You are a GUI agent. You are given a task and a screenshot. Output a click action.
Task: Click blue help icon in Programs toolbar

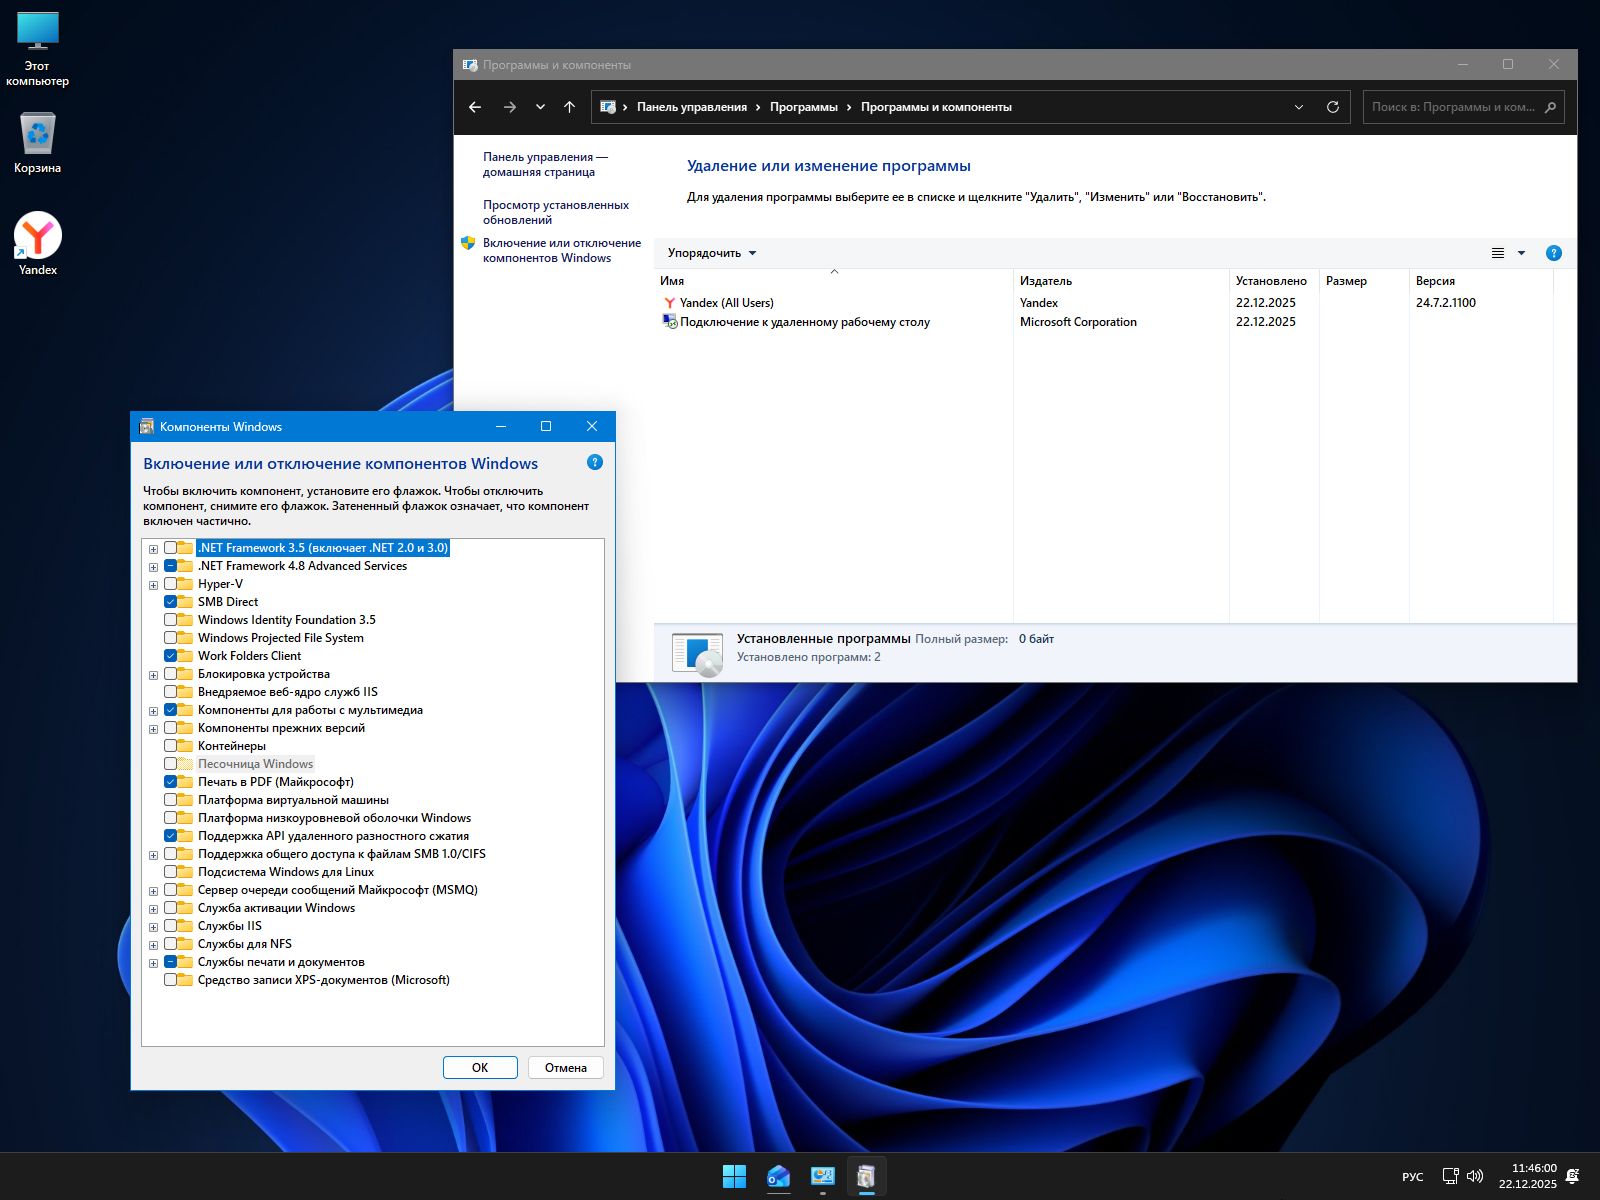tap(1553, 253)
